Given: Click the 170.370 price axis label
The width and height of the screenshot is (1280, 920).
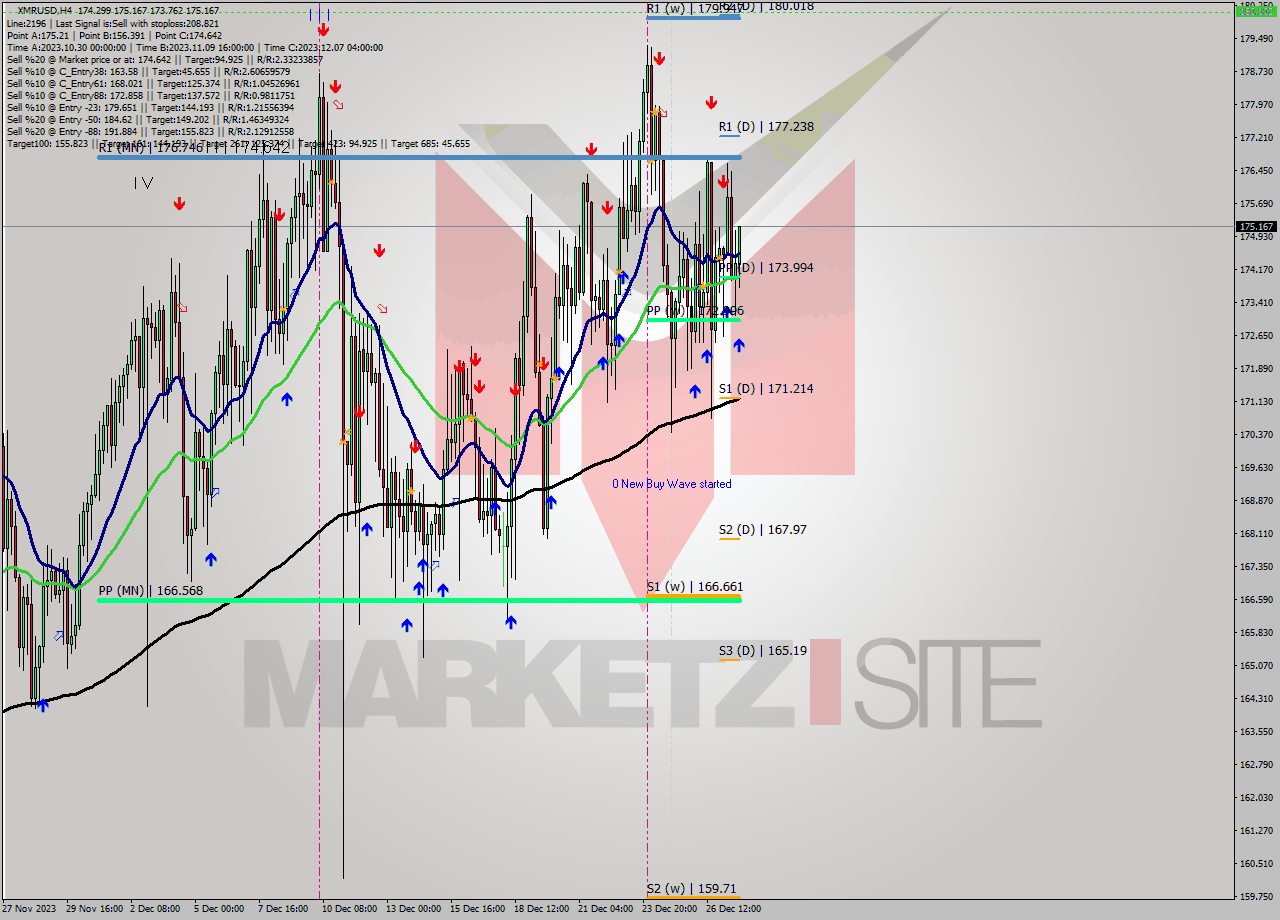Looking at the screenshot, I should click(1256, 434).
